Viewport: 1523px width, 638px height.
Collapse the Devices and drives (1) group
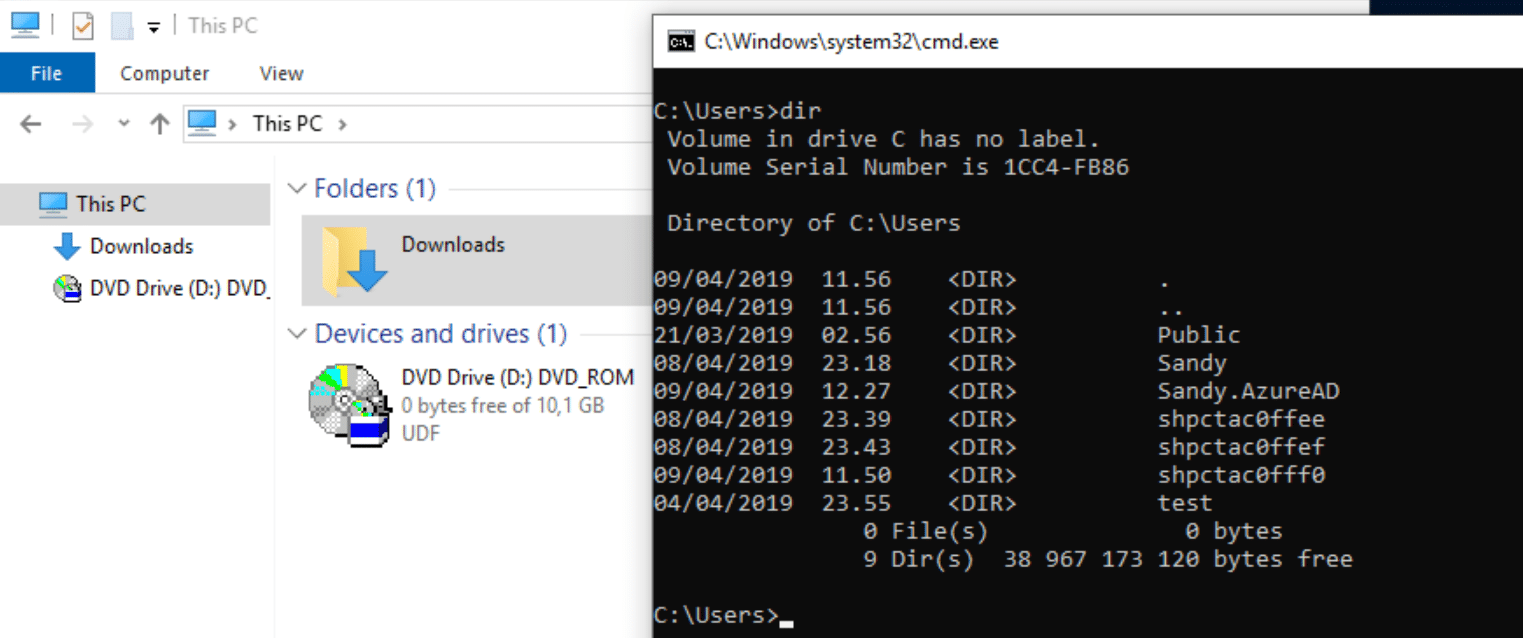[x=297, y=333]
